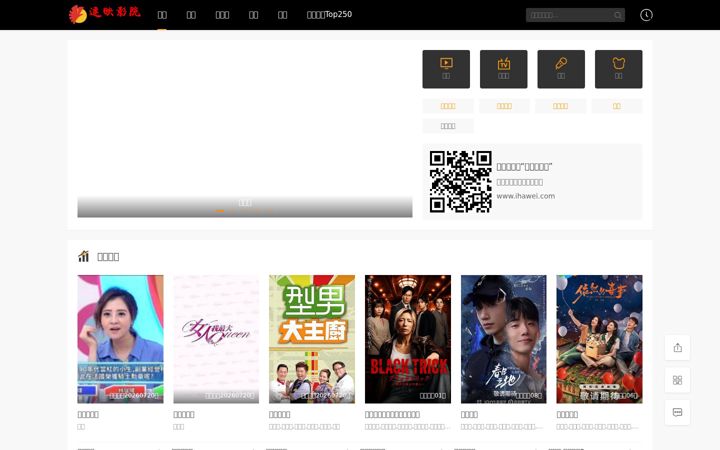Screen dimensions: 720x450
Task: Open the clock watch-history icon
Action: 646,15
